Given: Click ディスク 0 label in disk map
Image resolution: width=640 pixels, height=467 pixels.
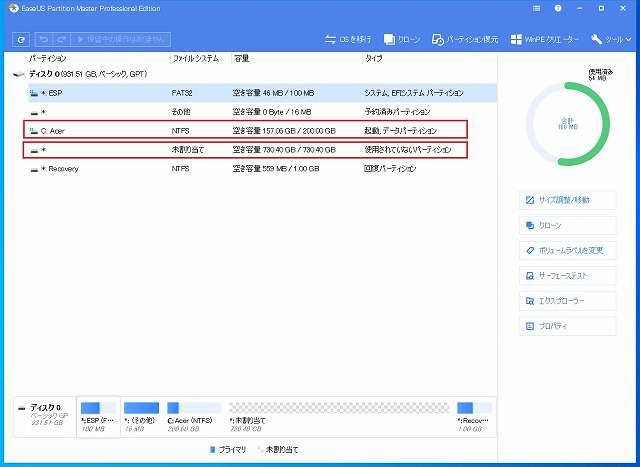Looking at the screenshot, I should click(x=45, y=407).
